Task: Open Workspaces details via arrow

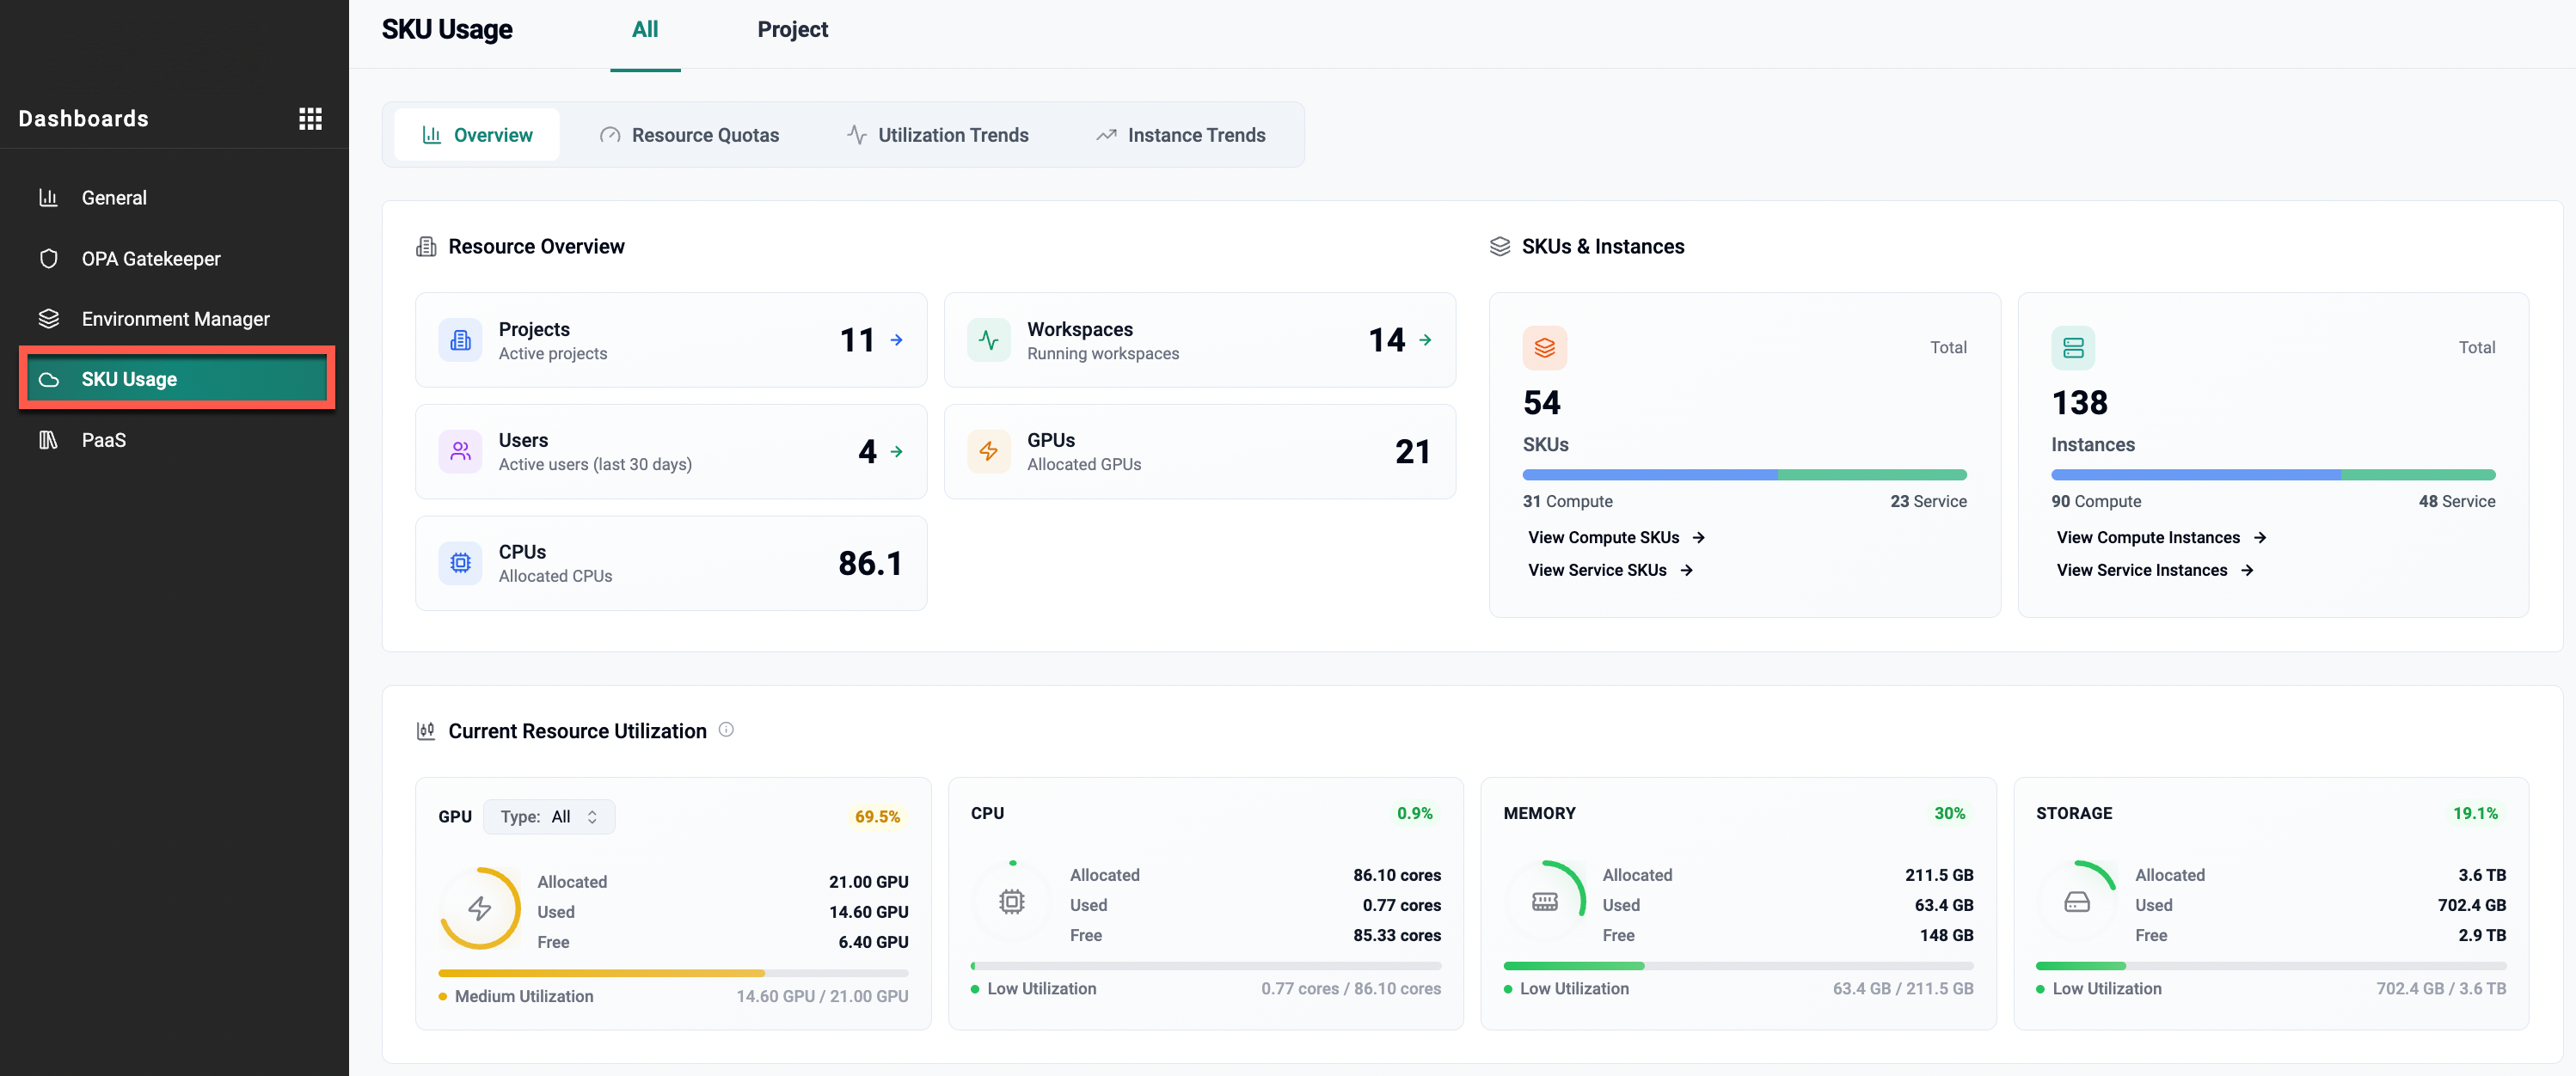Action: pos(1425,340)
